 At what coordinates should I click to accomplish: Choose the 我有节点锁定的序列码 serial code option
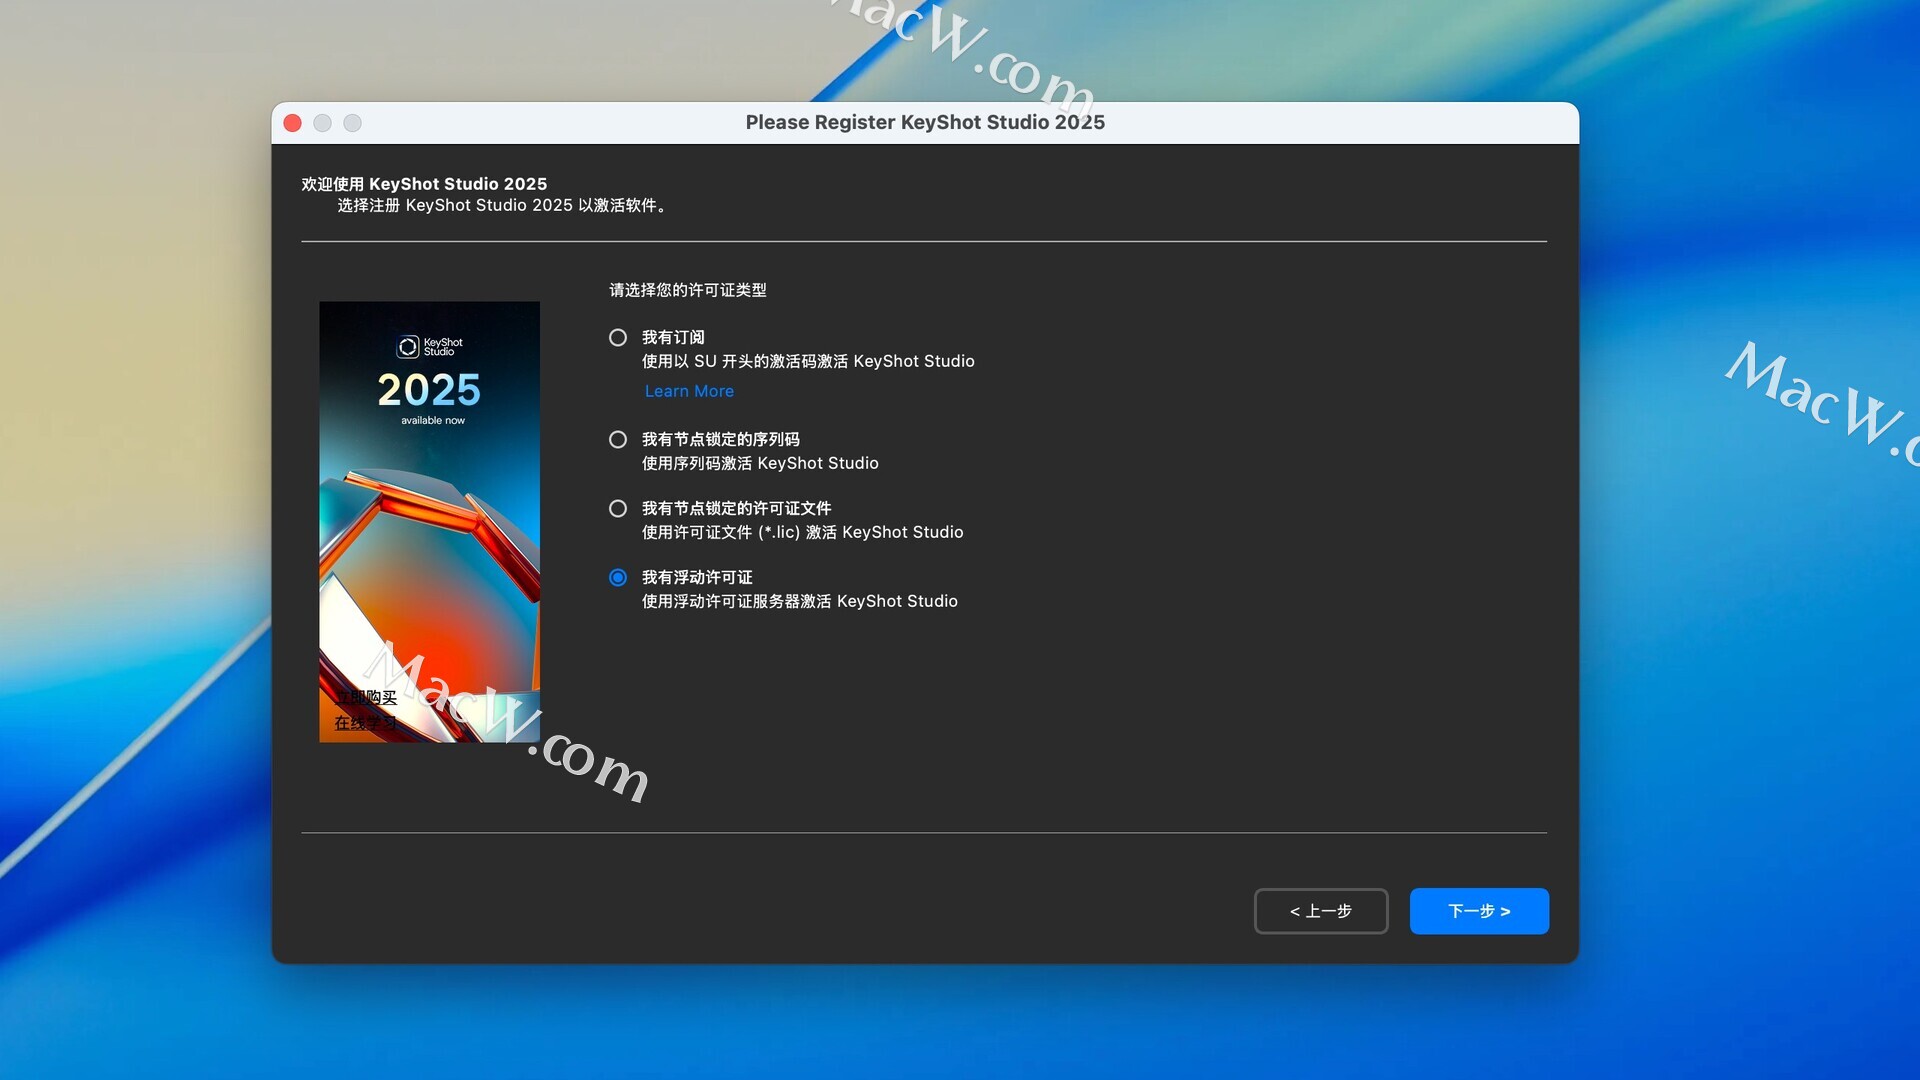[618, 440]
